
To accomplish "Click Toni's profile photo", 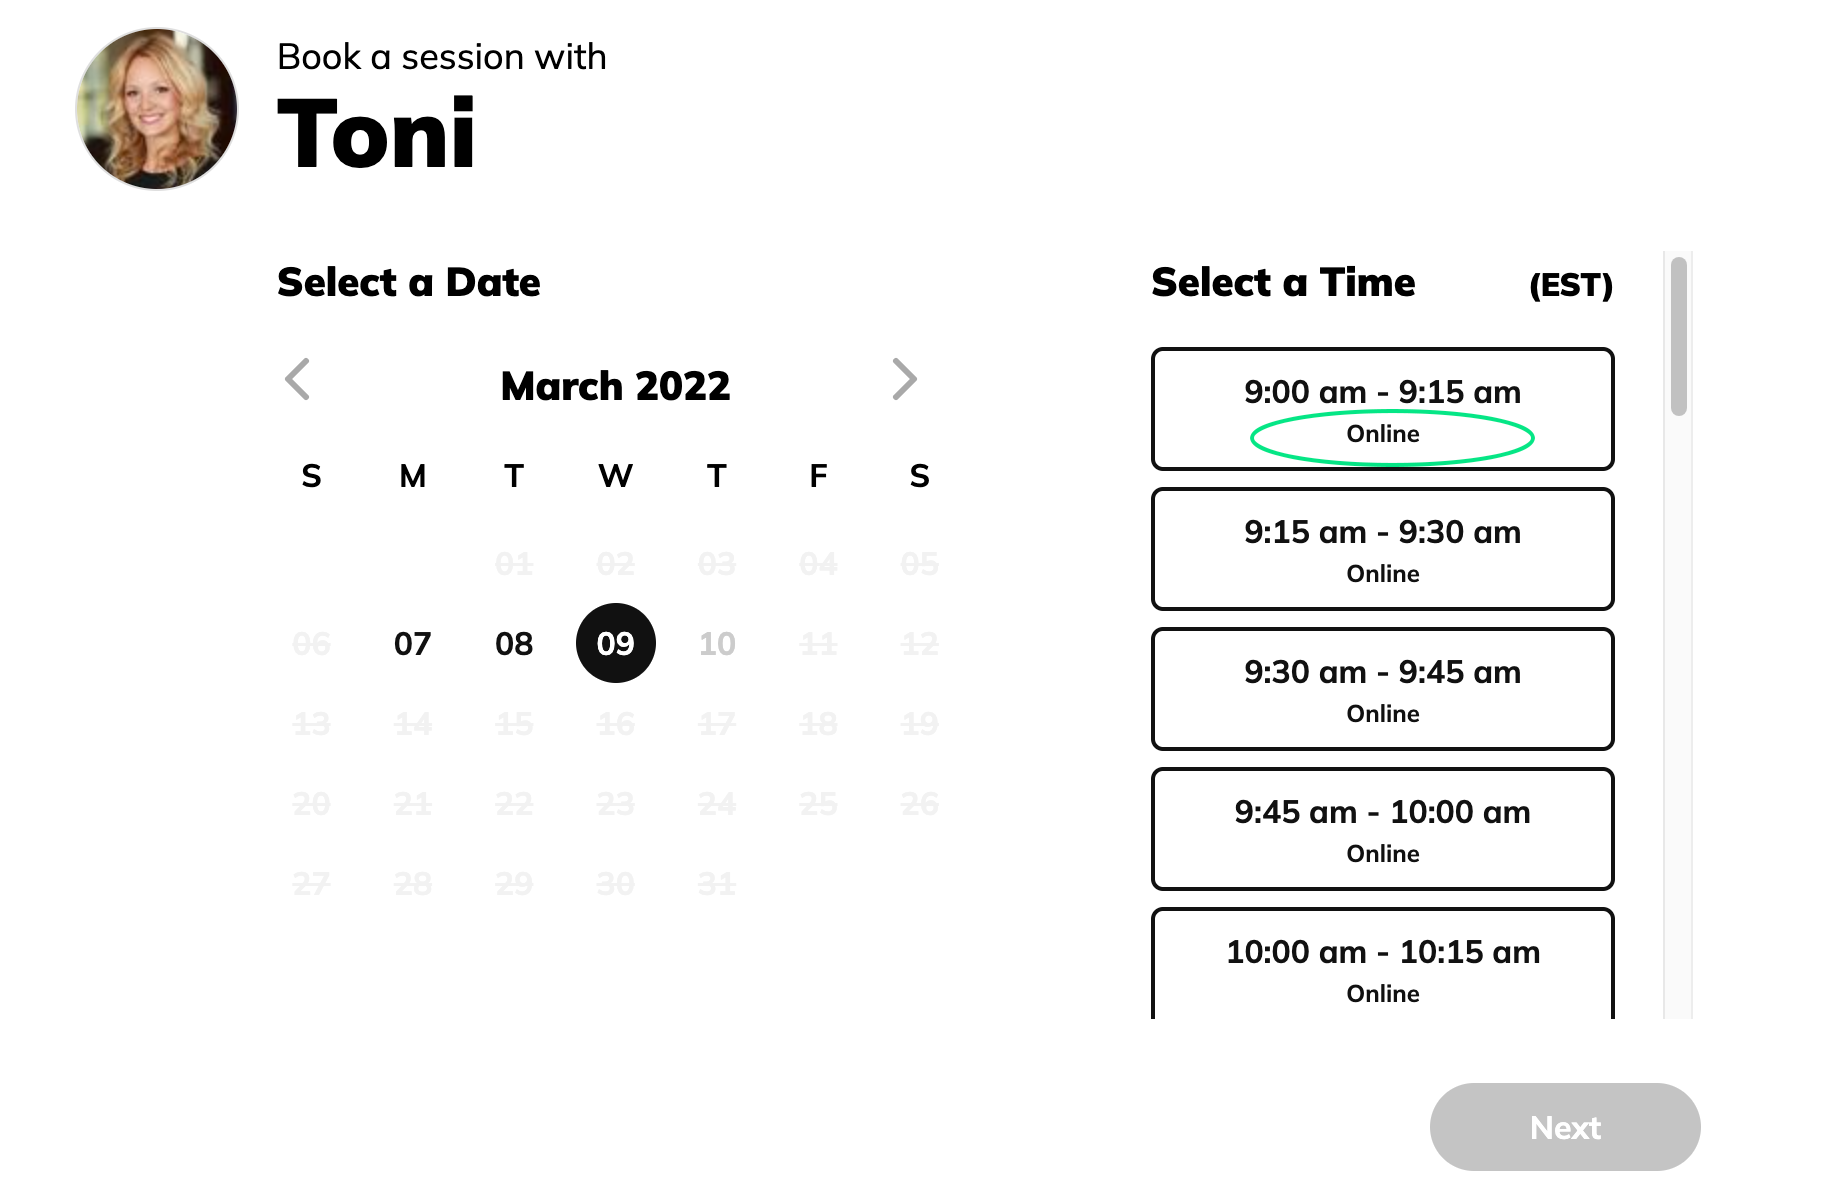I will 157,109.
